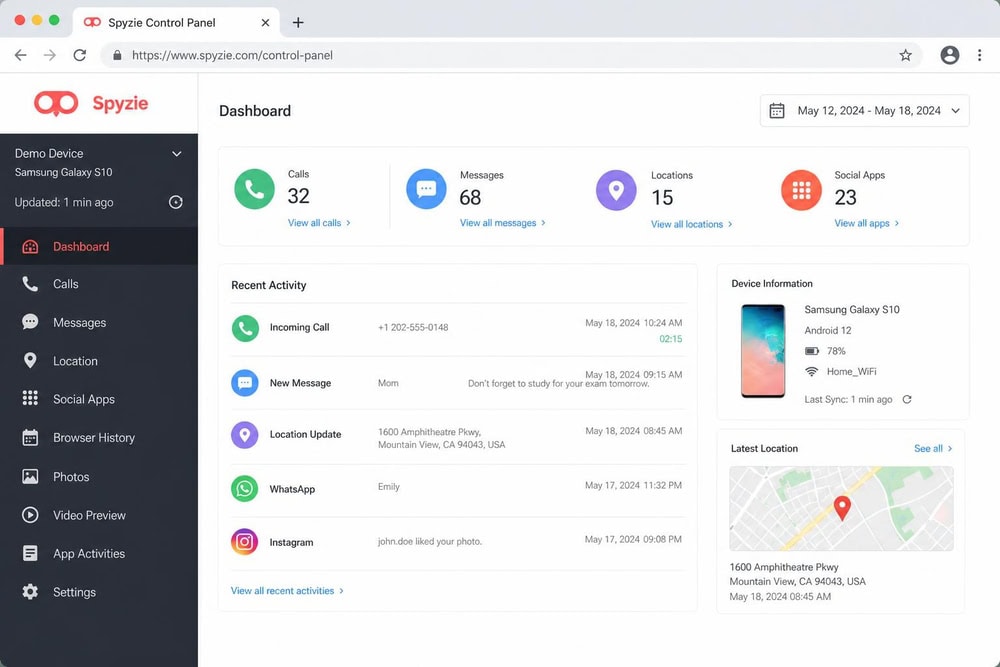Follow the View all calls link
This screenshot has height=667, width=1000.
pyautogui.click(x=319, y=223)
